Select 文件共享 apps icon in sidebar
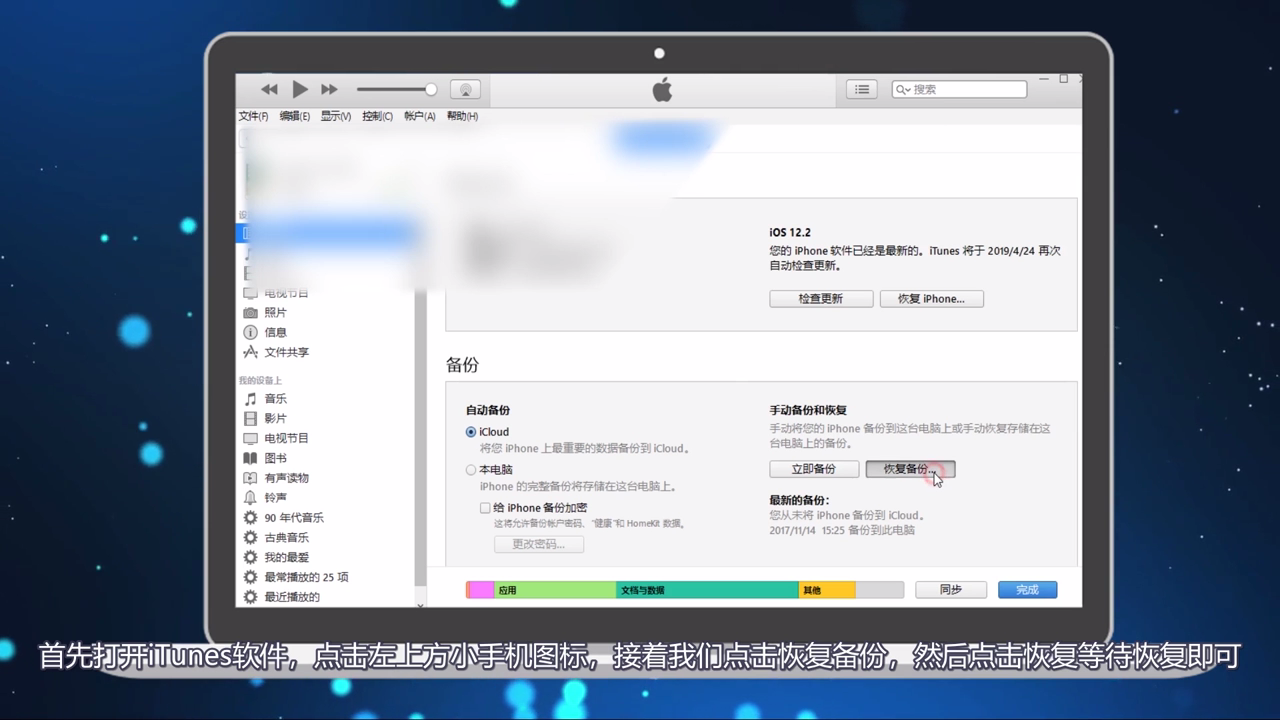The width and height of the screenshot is (1280, 720). pos(251,352)
